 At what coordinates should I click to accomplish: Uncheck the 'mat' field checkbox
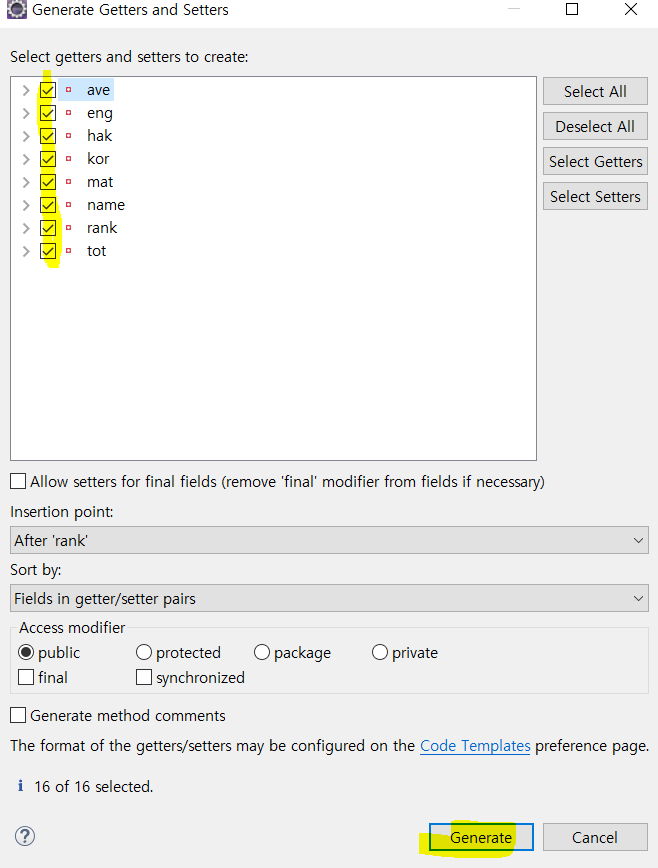(x=48, y=182)
